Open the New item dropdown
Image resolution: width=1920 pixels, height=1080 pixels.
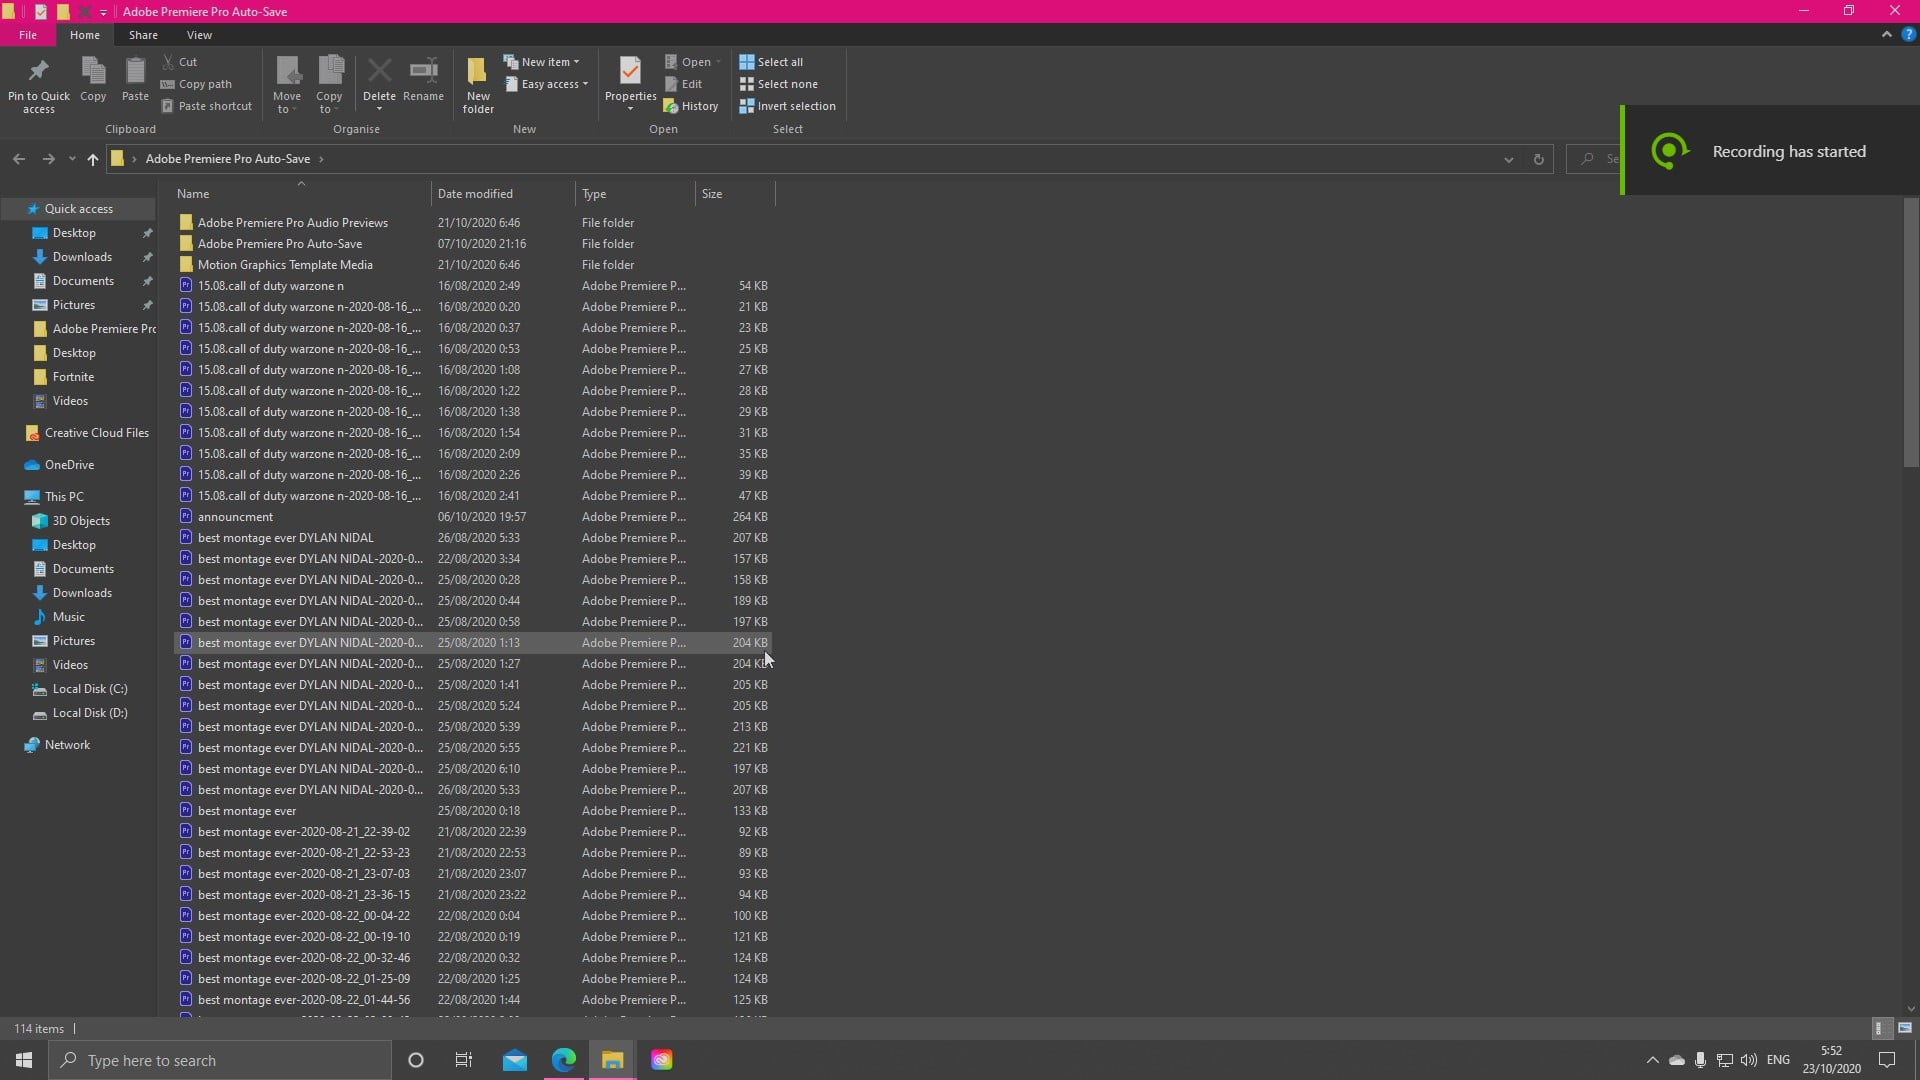pyautogui.click(x=545, y=62)
